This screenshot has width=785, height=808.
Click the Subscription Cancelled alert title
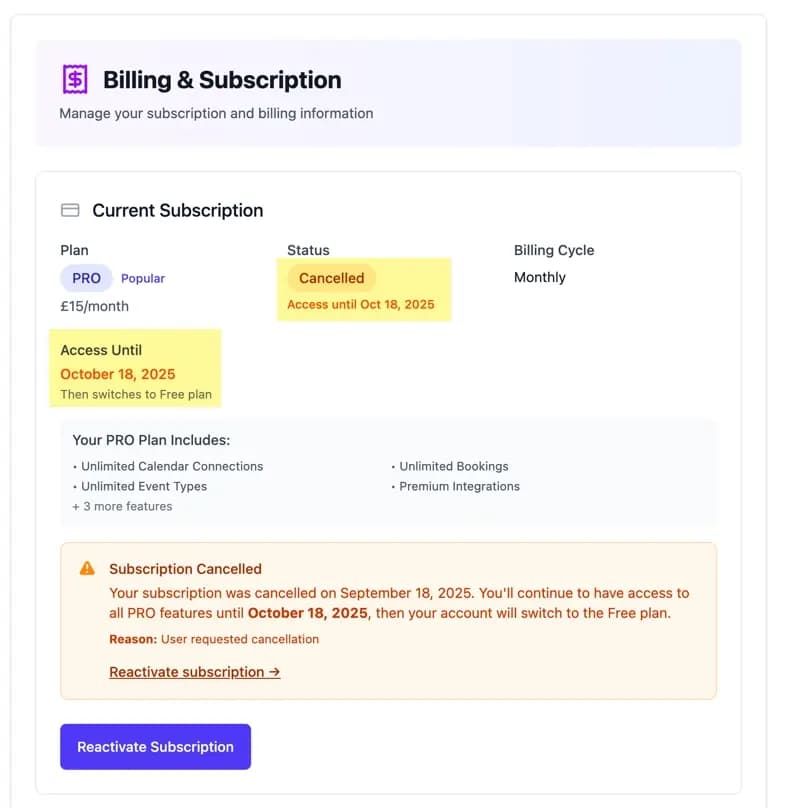click(185, 569)
